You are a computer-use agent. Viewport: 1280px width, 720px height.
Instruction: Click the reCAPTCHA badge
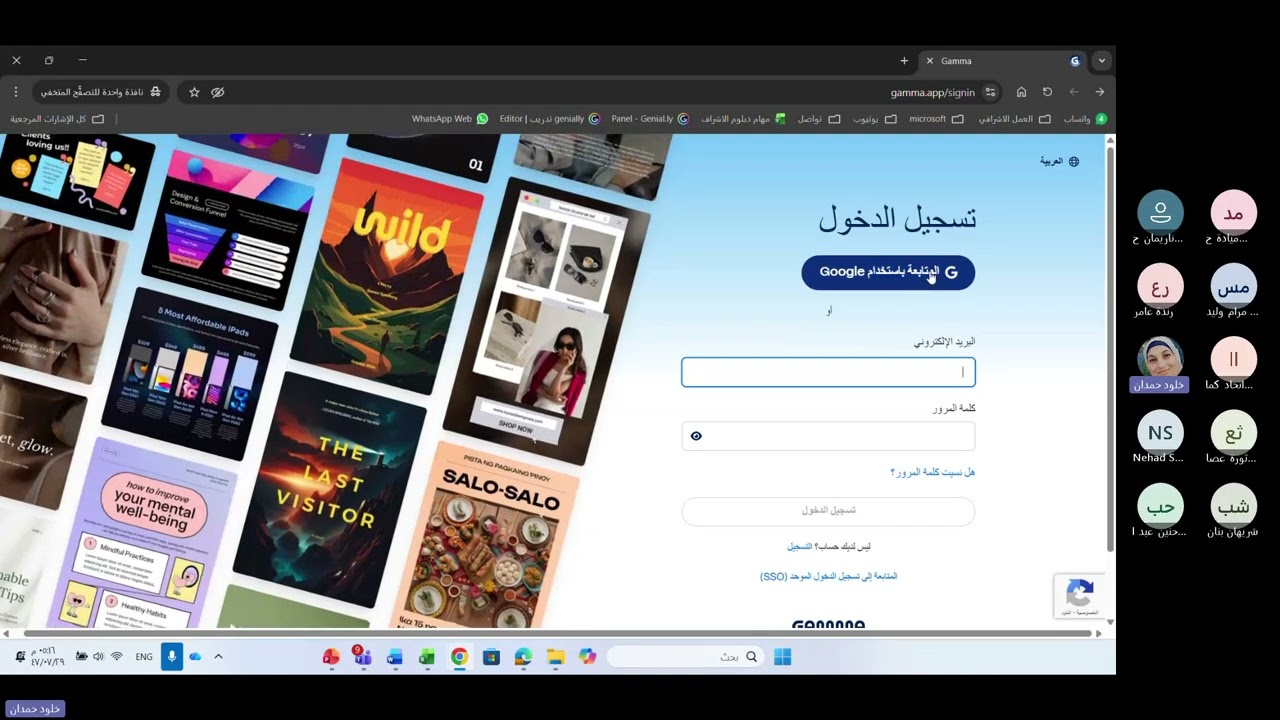click(1080, 595)
